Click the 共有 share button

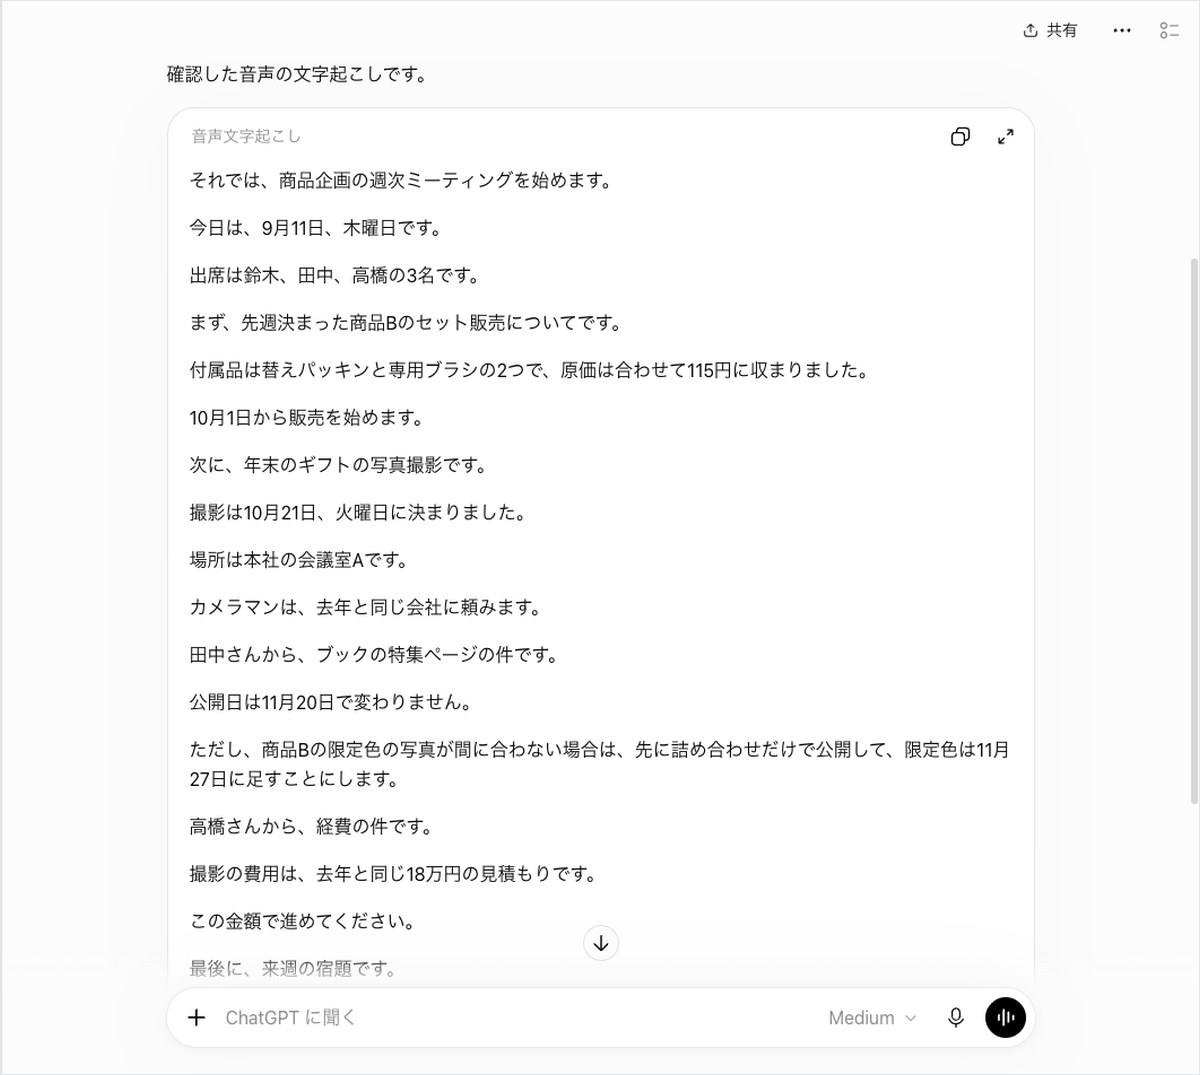1050,31
